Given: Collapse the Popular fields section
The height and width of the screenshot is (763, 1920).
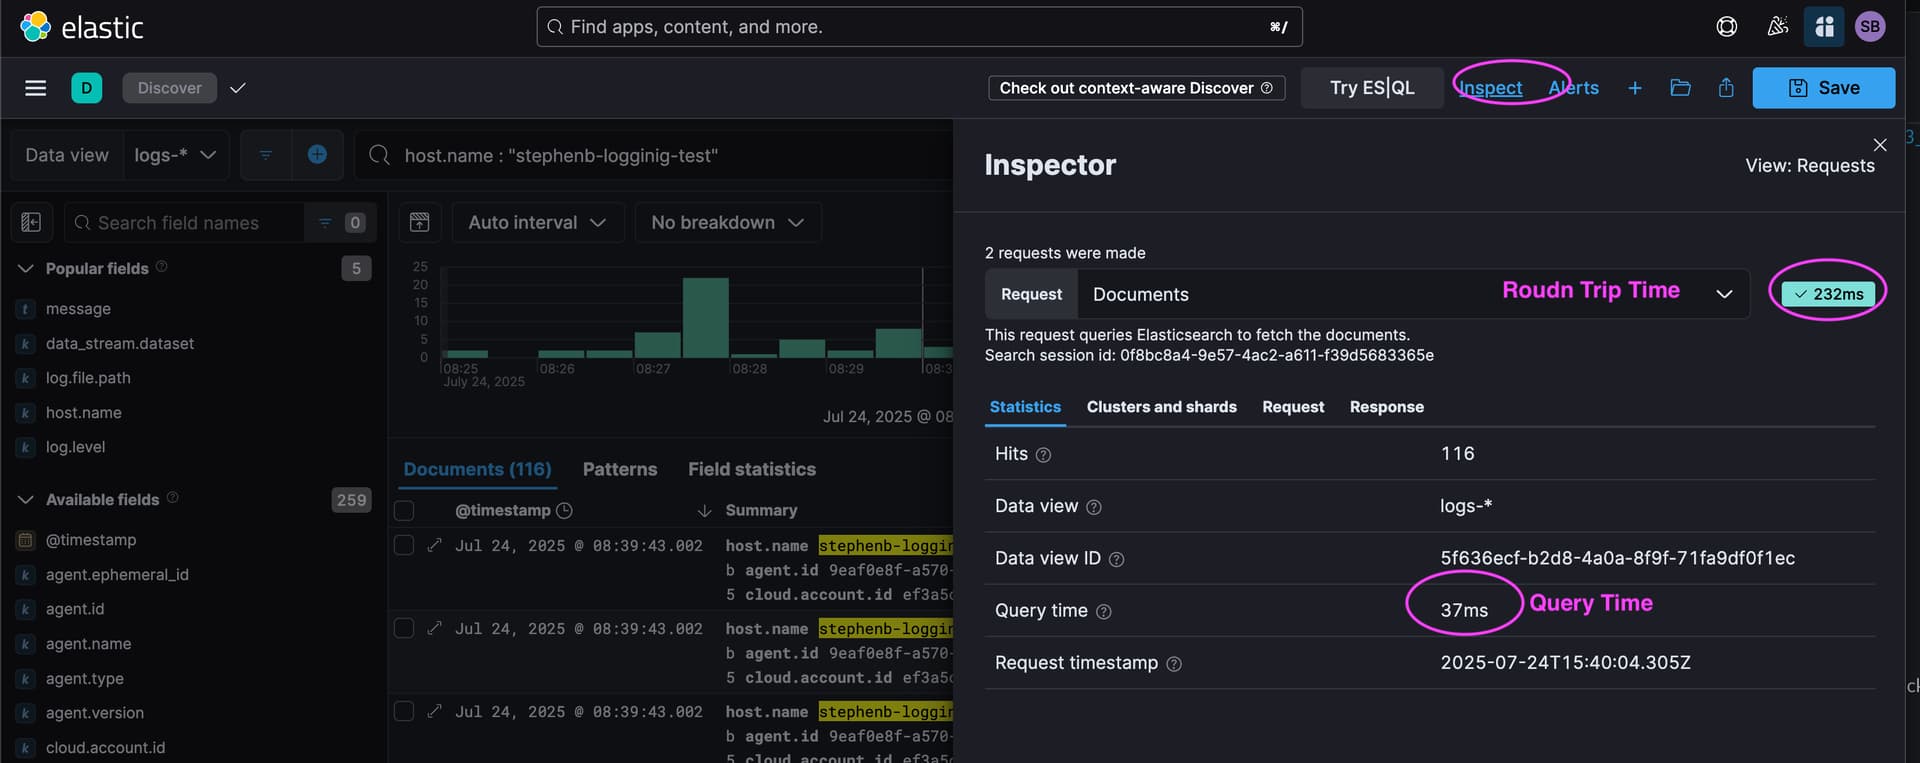Looking at the screenshot, I should (x=26, y=268).
